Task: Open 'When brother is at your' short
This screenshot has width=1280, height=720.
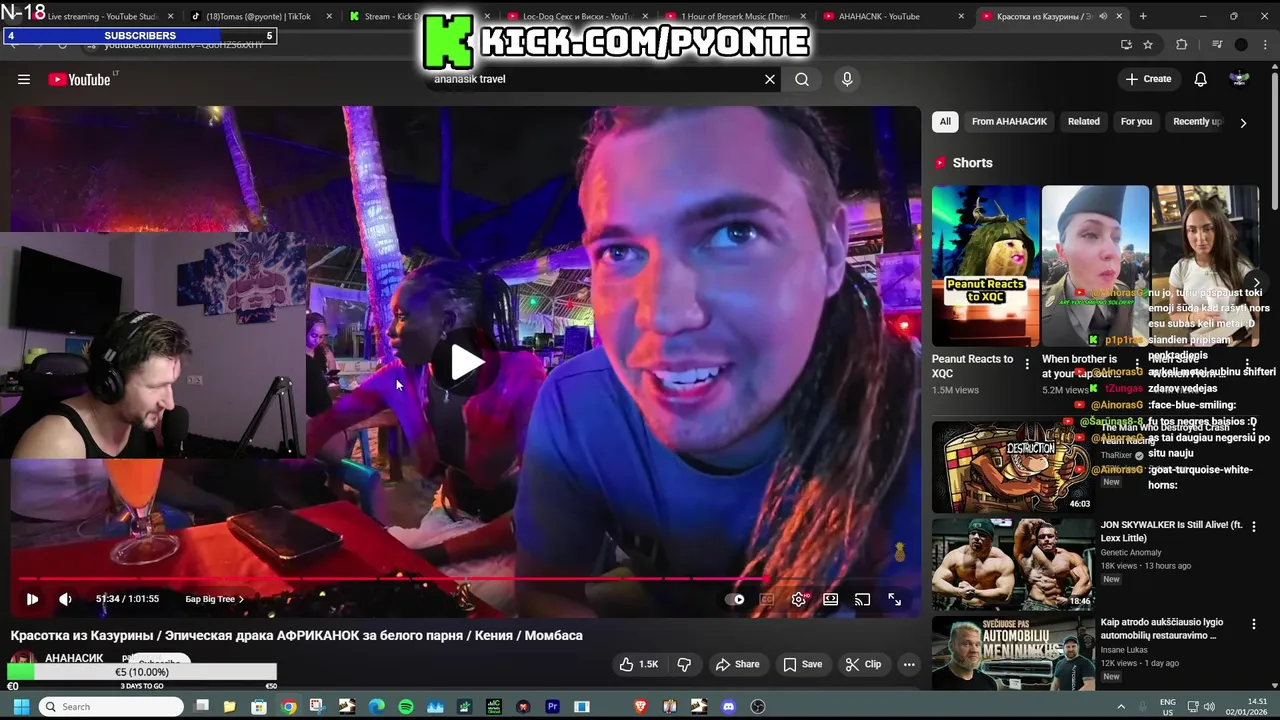Action: coord(1095,266)
